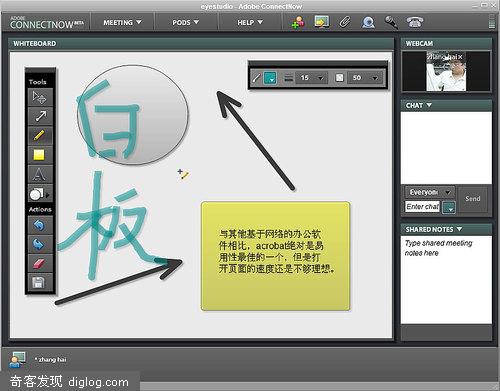Click the Share my screen icon

pos(321,22)
